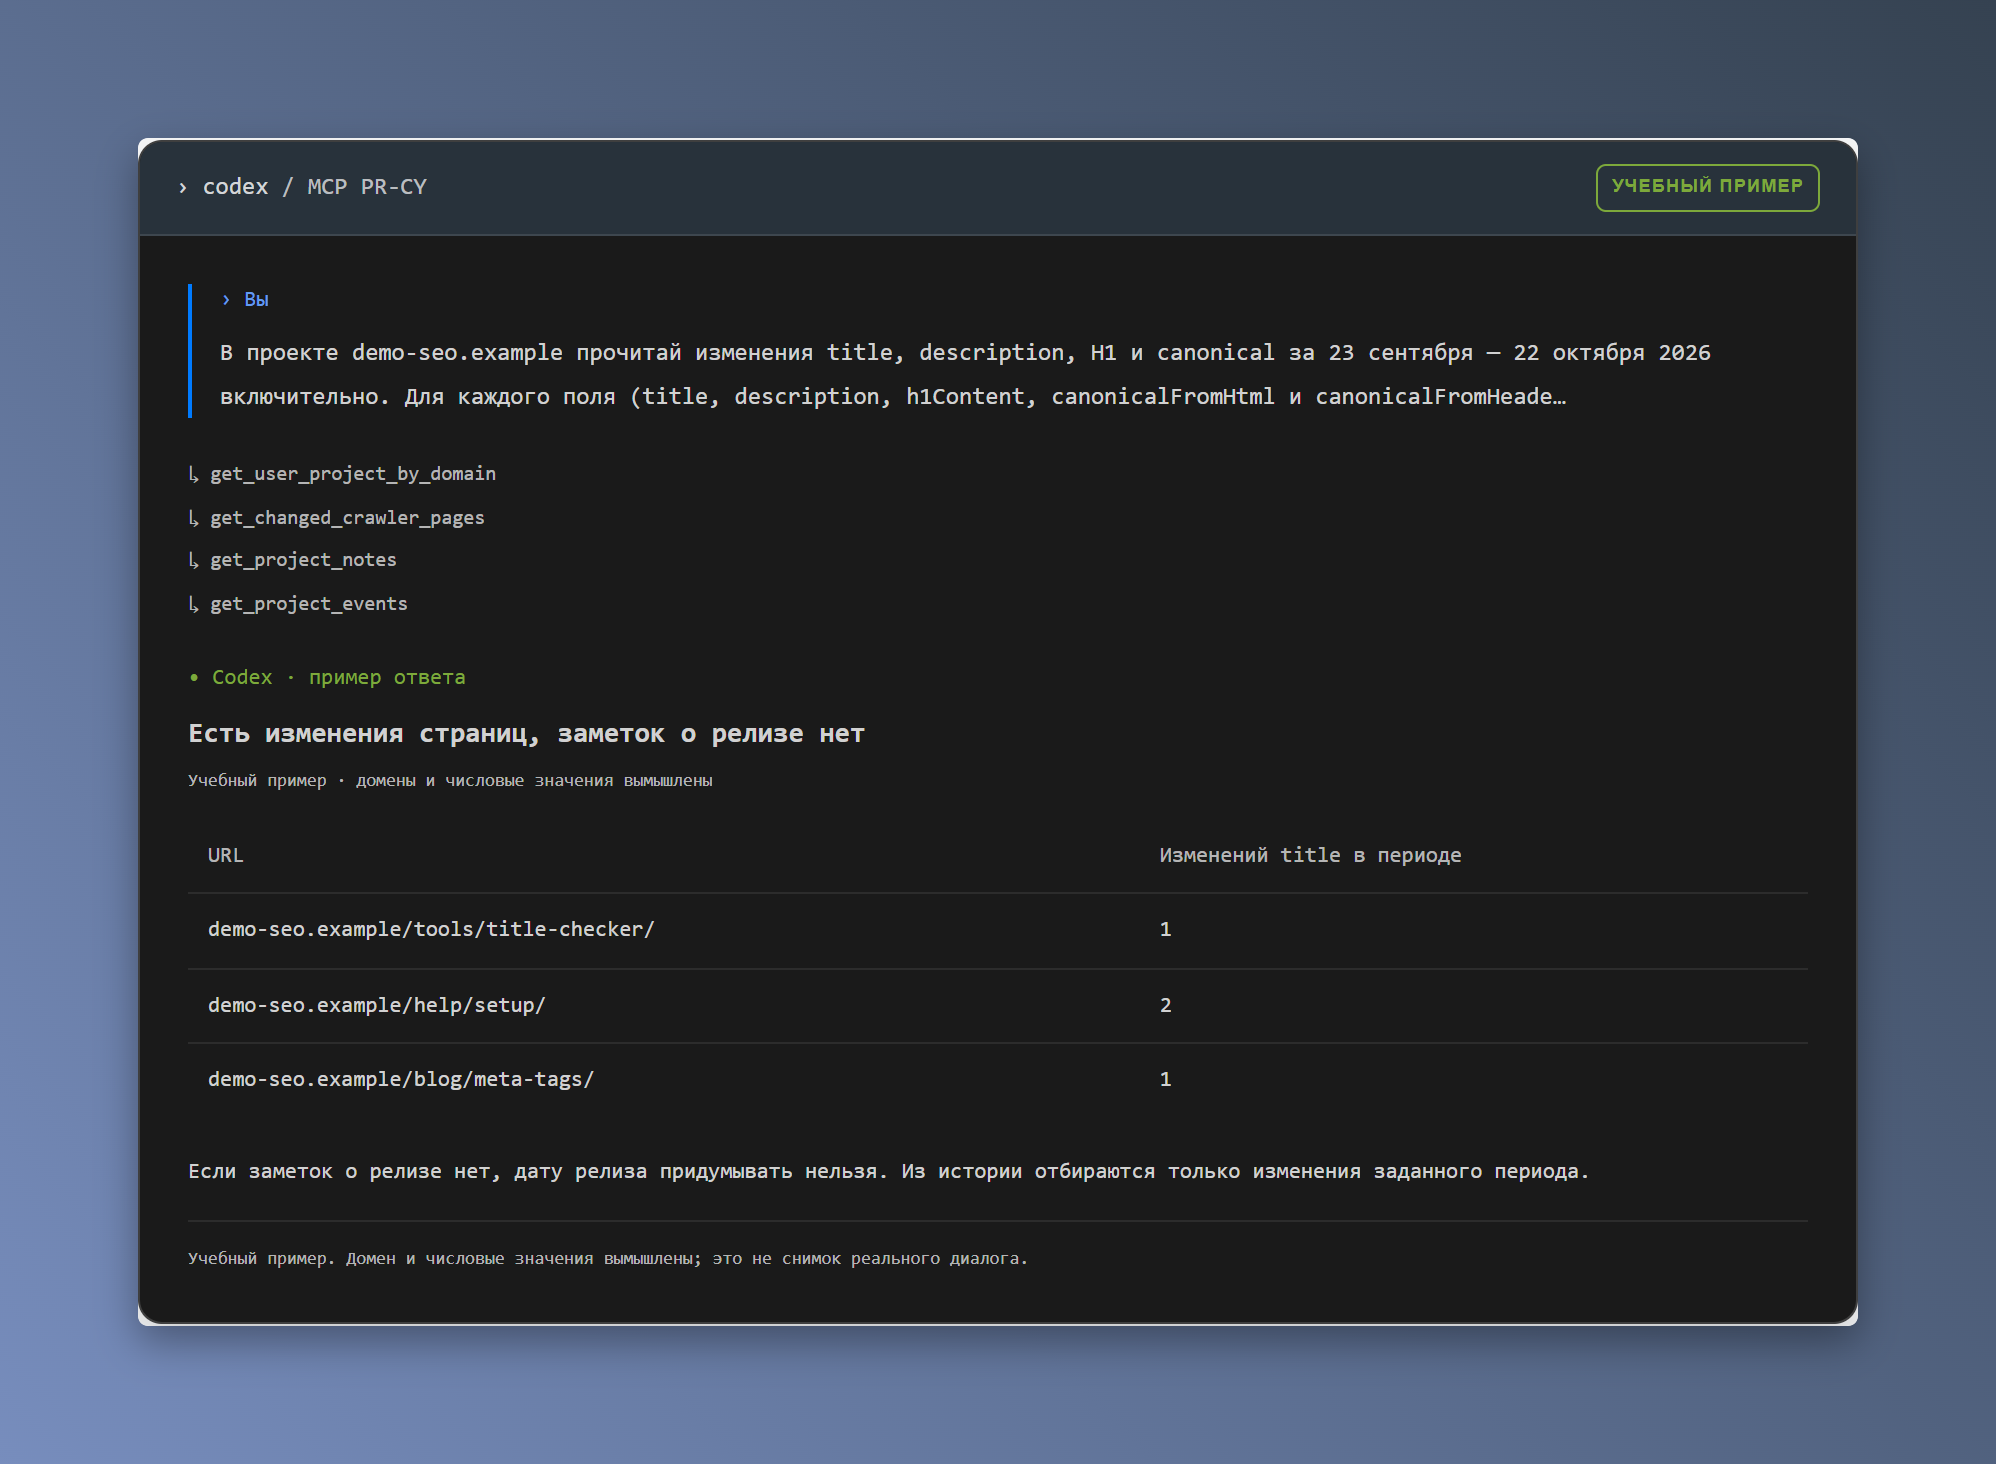Image resolution: width=1996 pixels, height=1464 pixels.
Task: Click Codex · пример ответа label
Action: [x=338, y=677]
